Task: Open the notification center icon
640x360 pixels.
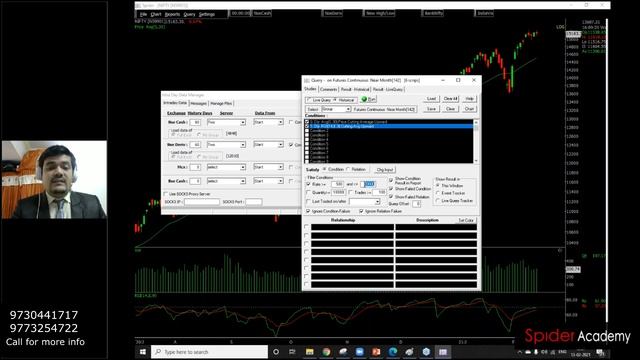Action: tap(600, 352)
